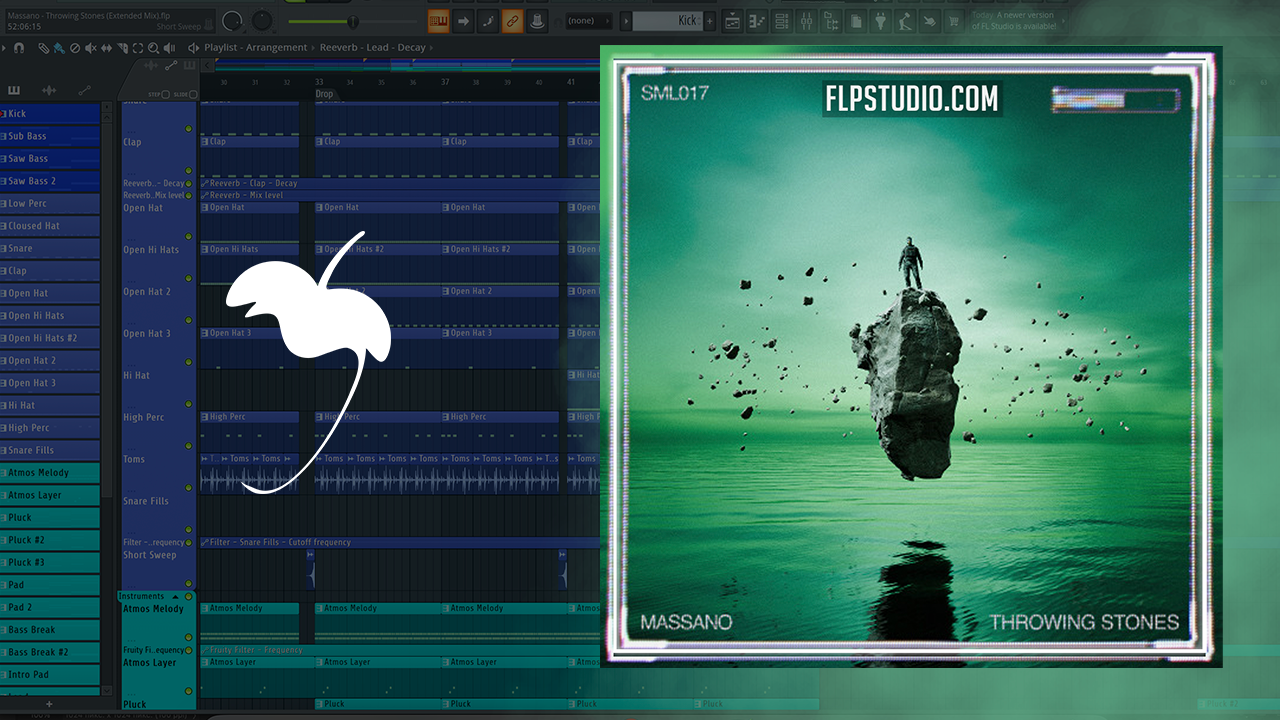Viewport: 1280px width, 720px height.
Task: Click the newer version available notice
Action: click(x=1013, y=21)
